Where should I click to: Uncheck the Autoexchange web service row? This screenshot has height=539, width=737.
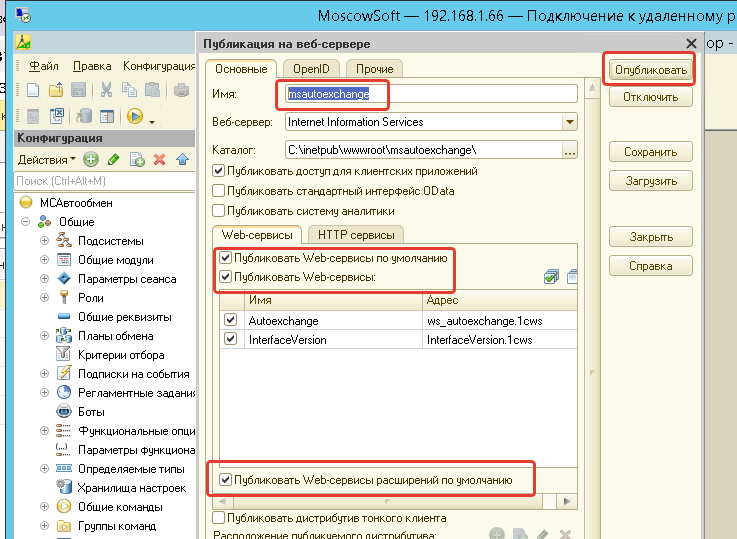[230, 320]
